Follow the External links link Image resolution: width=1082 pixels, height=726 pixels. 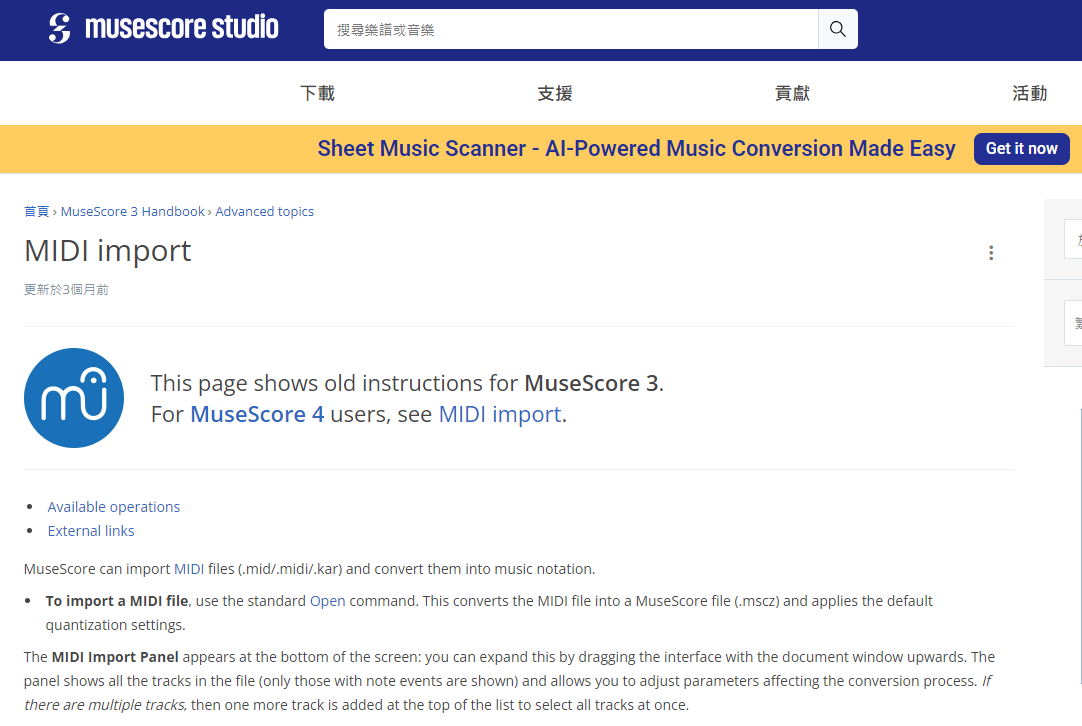90,530
